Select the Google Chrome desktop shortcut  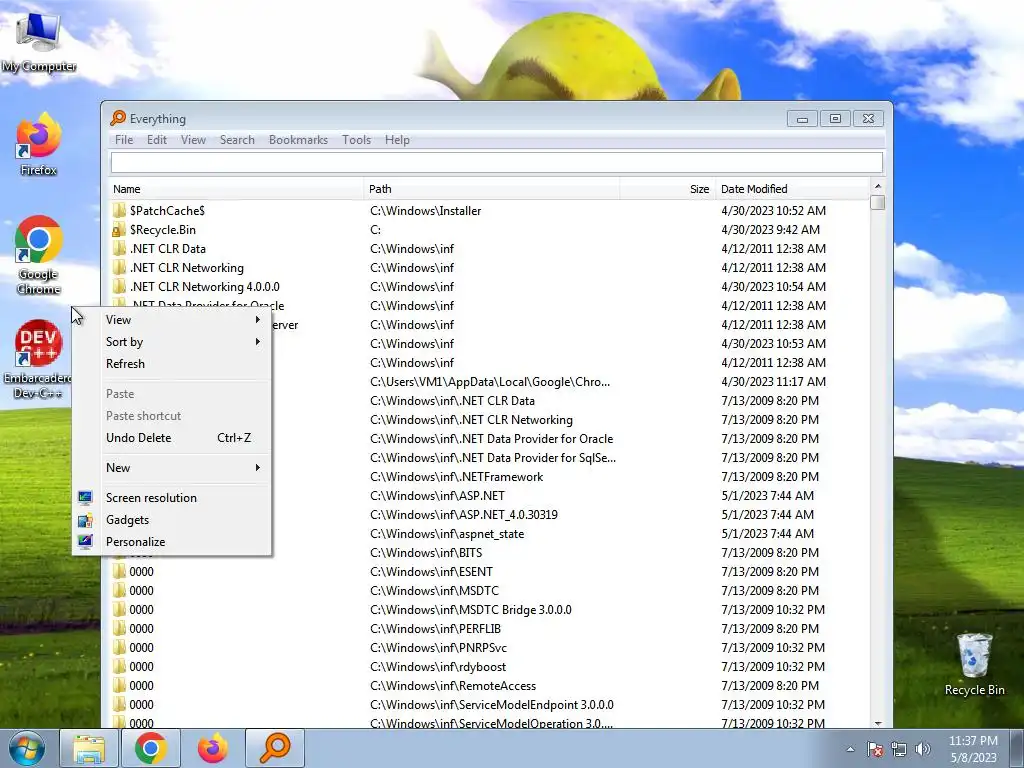(39, 255)
